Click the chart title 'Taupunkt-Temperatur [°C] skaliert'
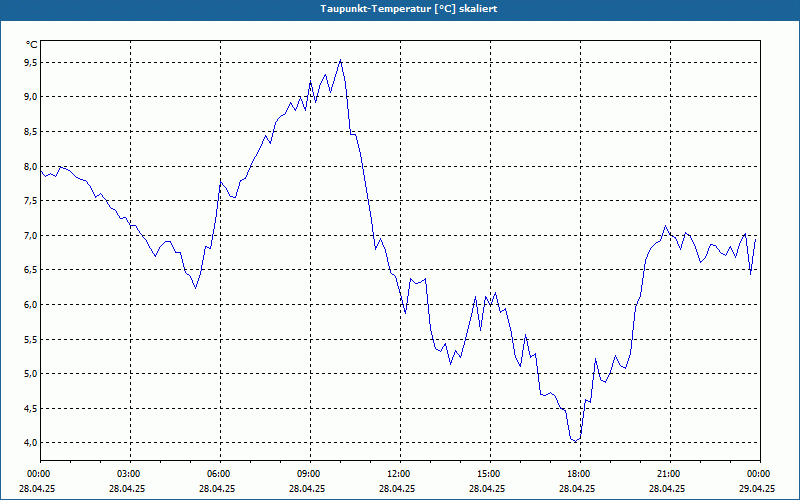 (x=409, y=9)
